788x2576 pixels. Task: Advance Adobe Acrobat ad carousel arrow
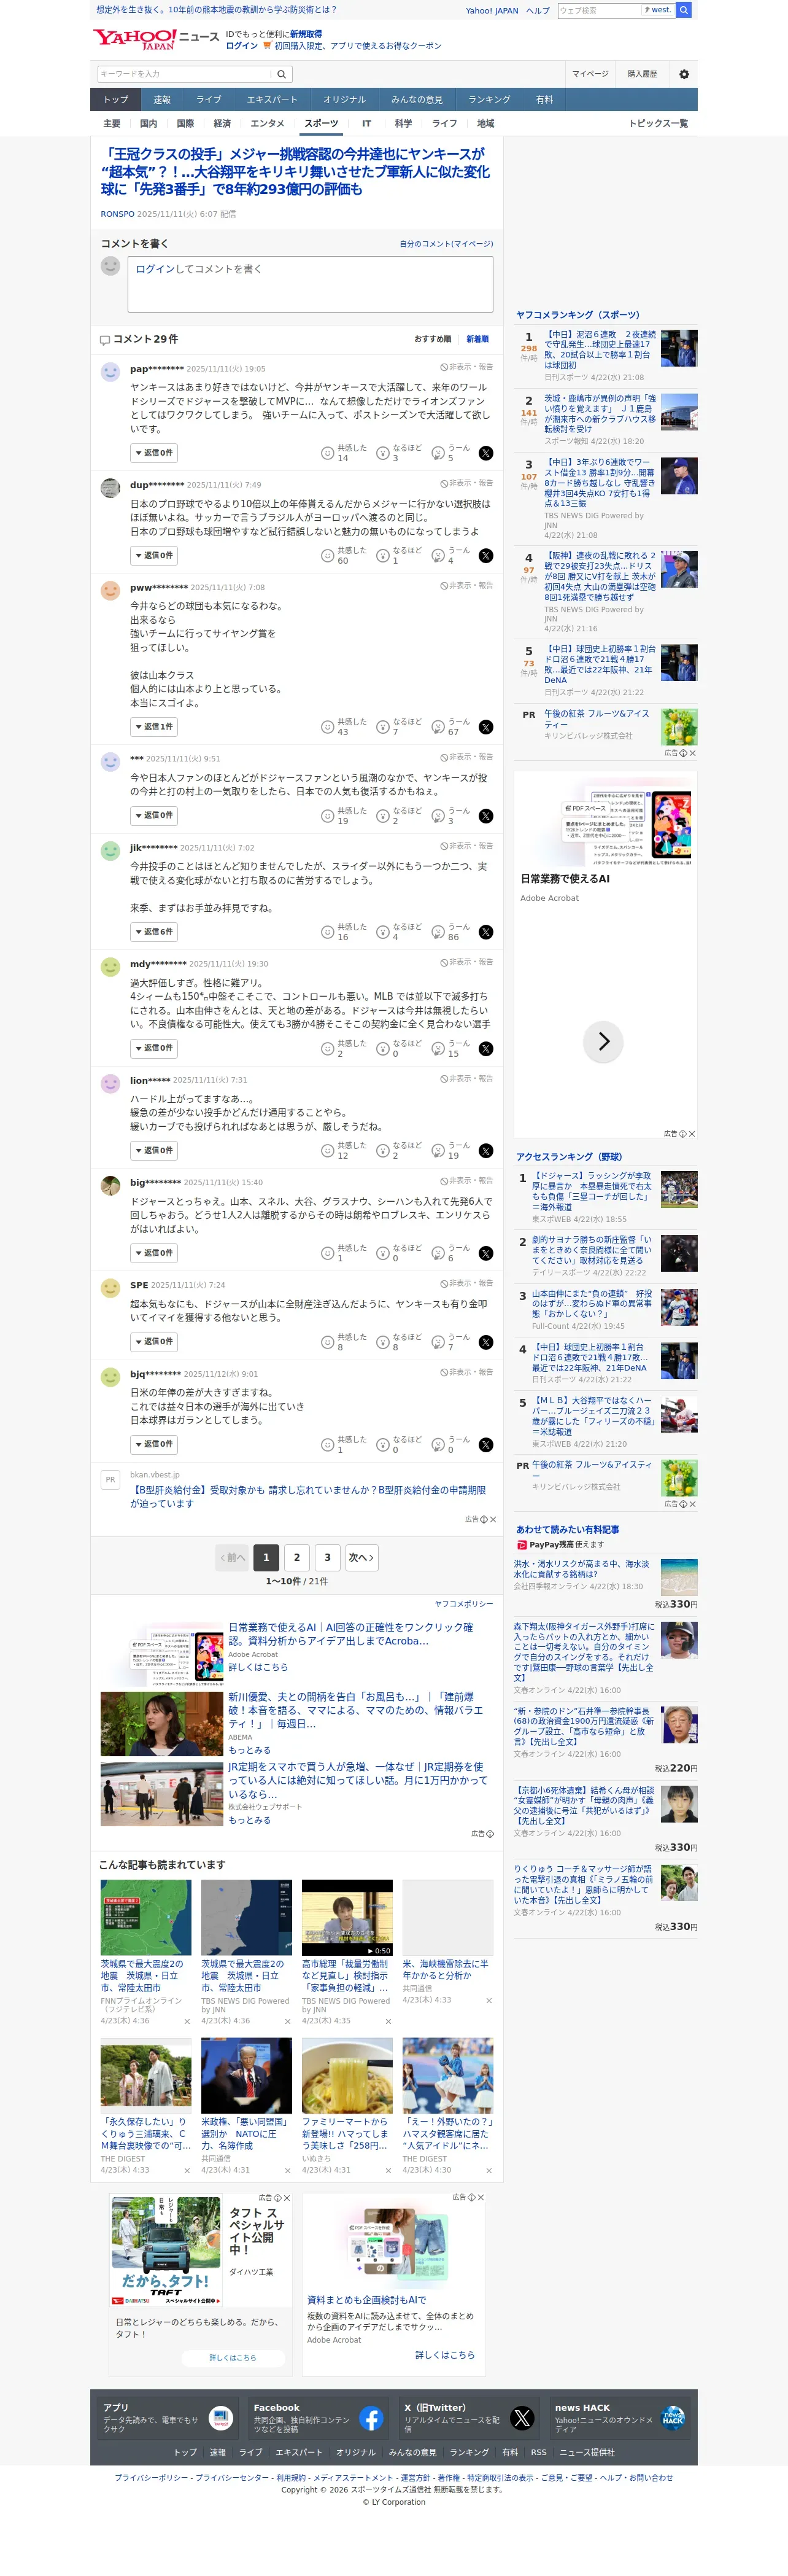pos(603,1041)
